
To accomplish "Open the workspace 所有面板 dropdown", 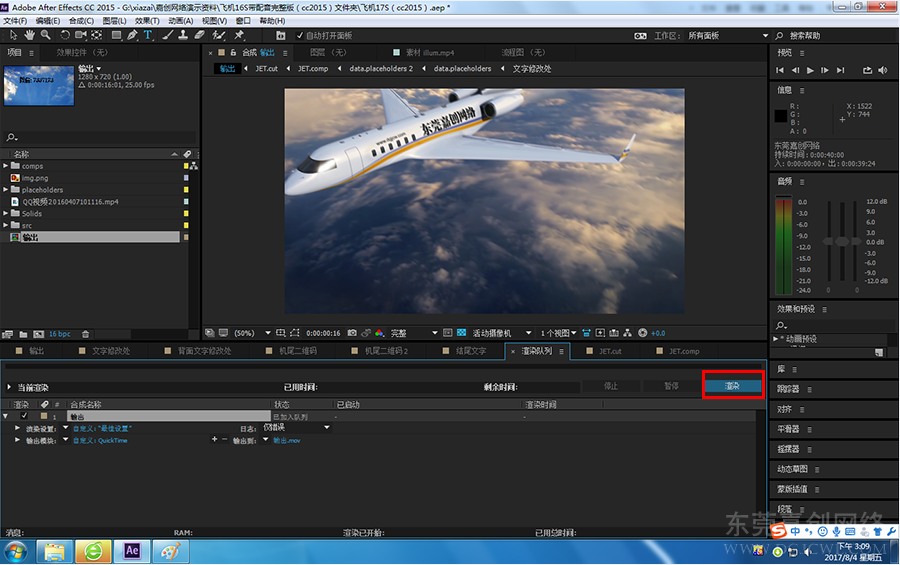I will coord(728,36).
